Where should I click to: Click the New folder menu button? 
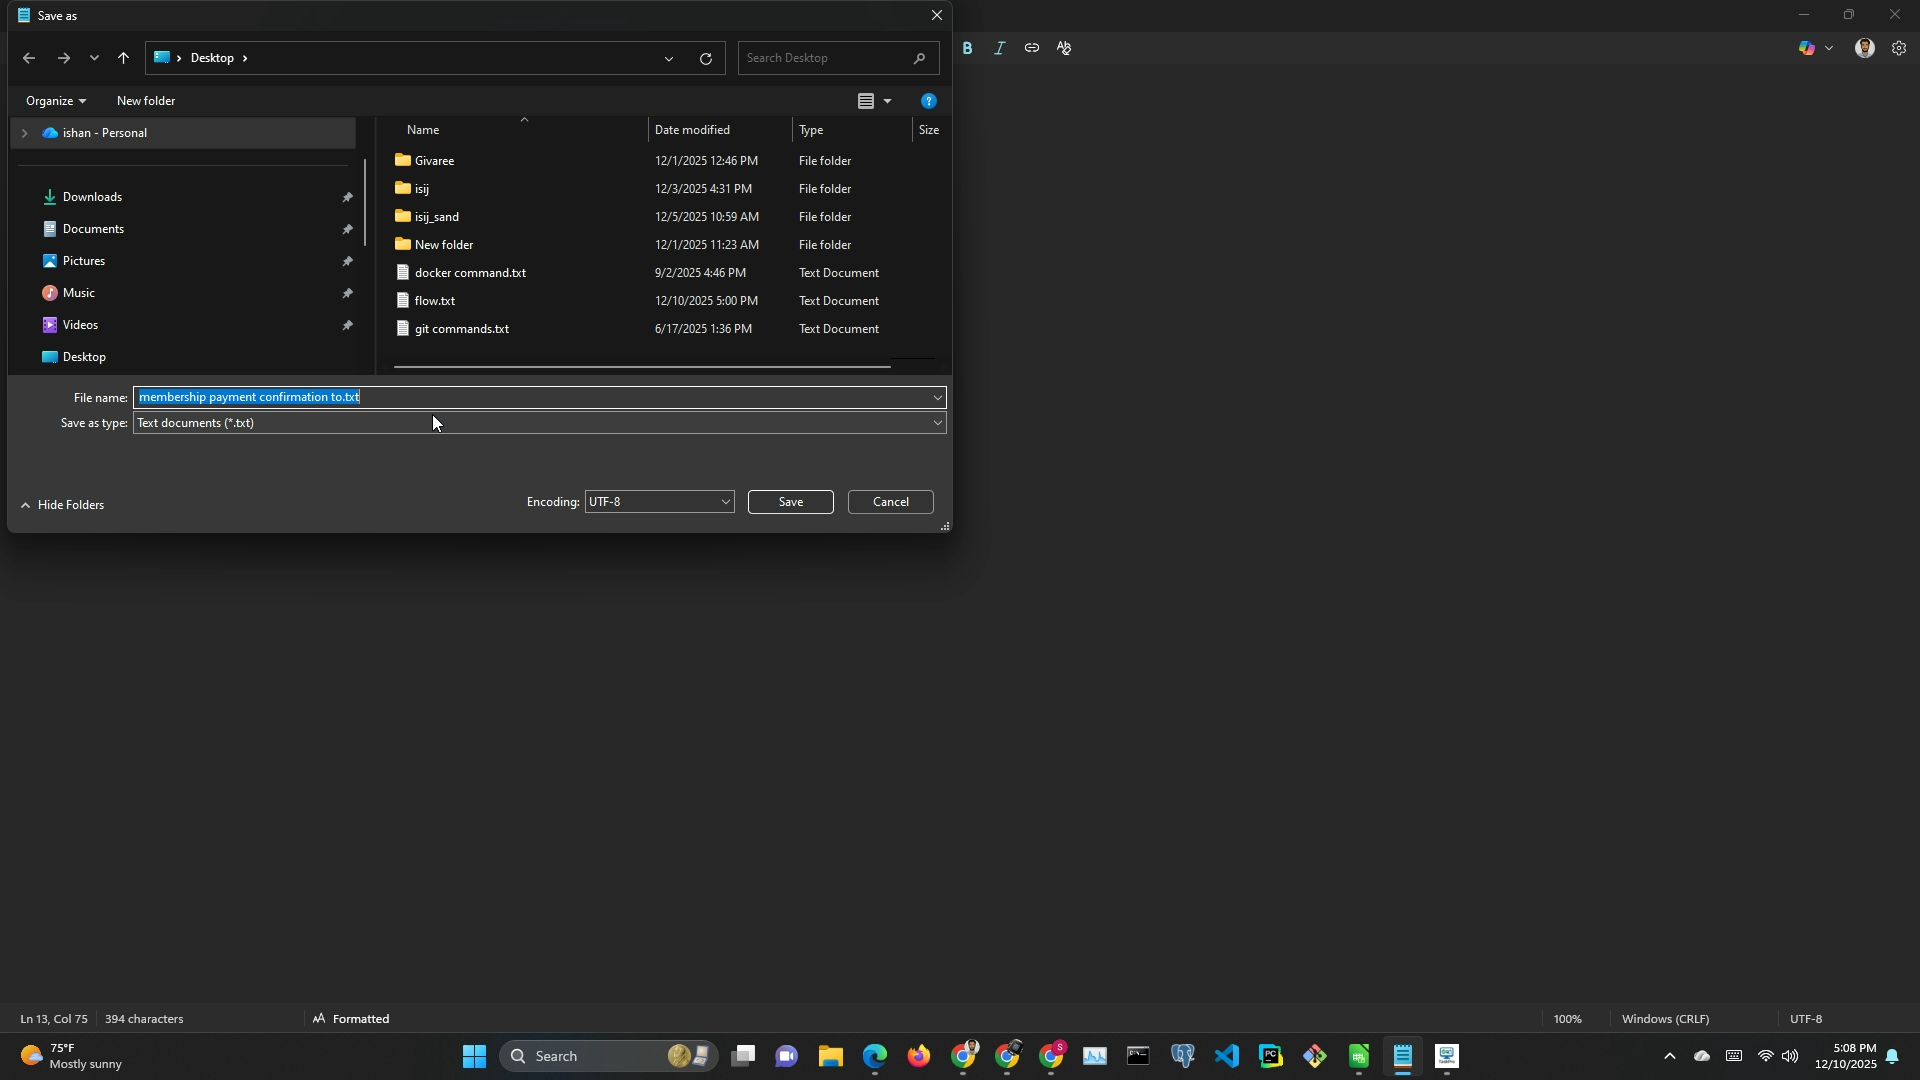pyautogui.click(x=146, y=101)
